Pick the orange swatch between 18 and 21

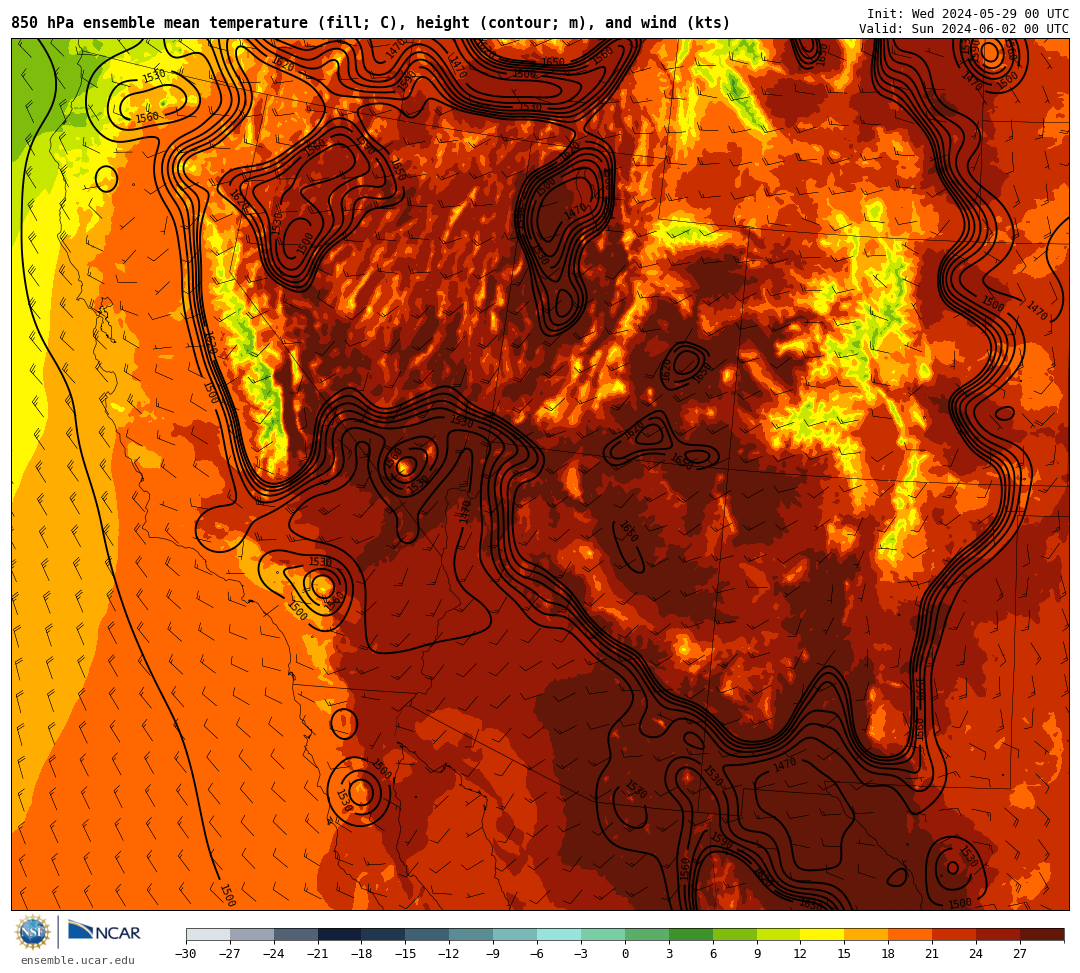910,934
